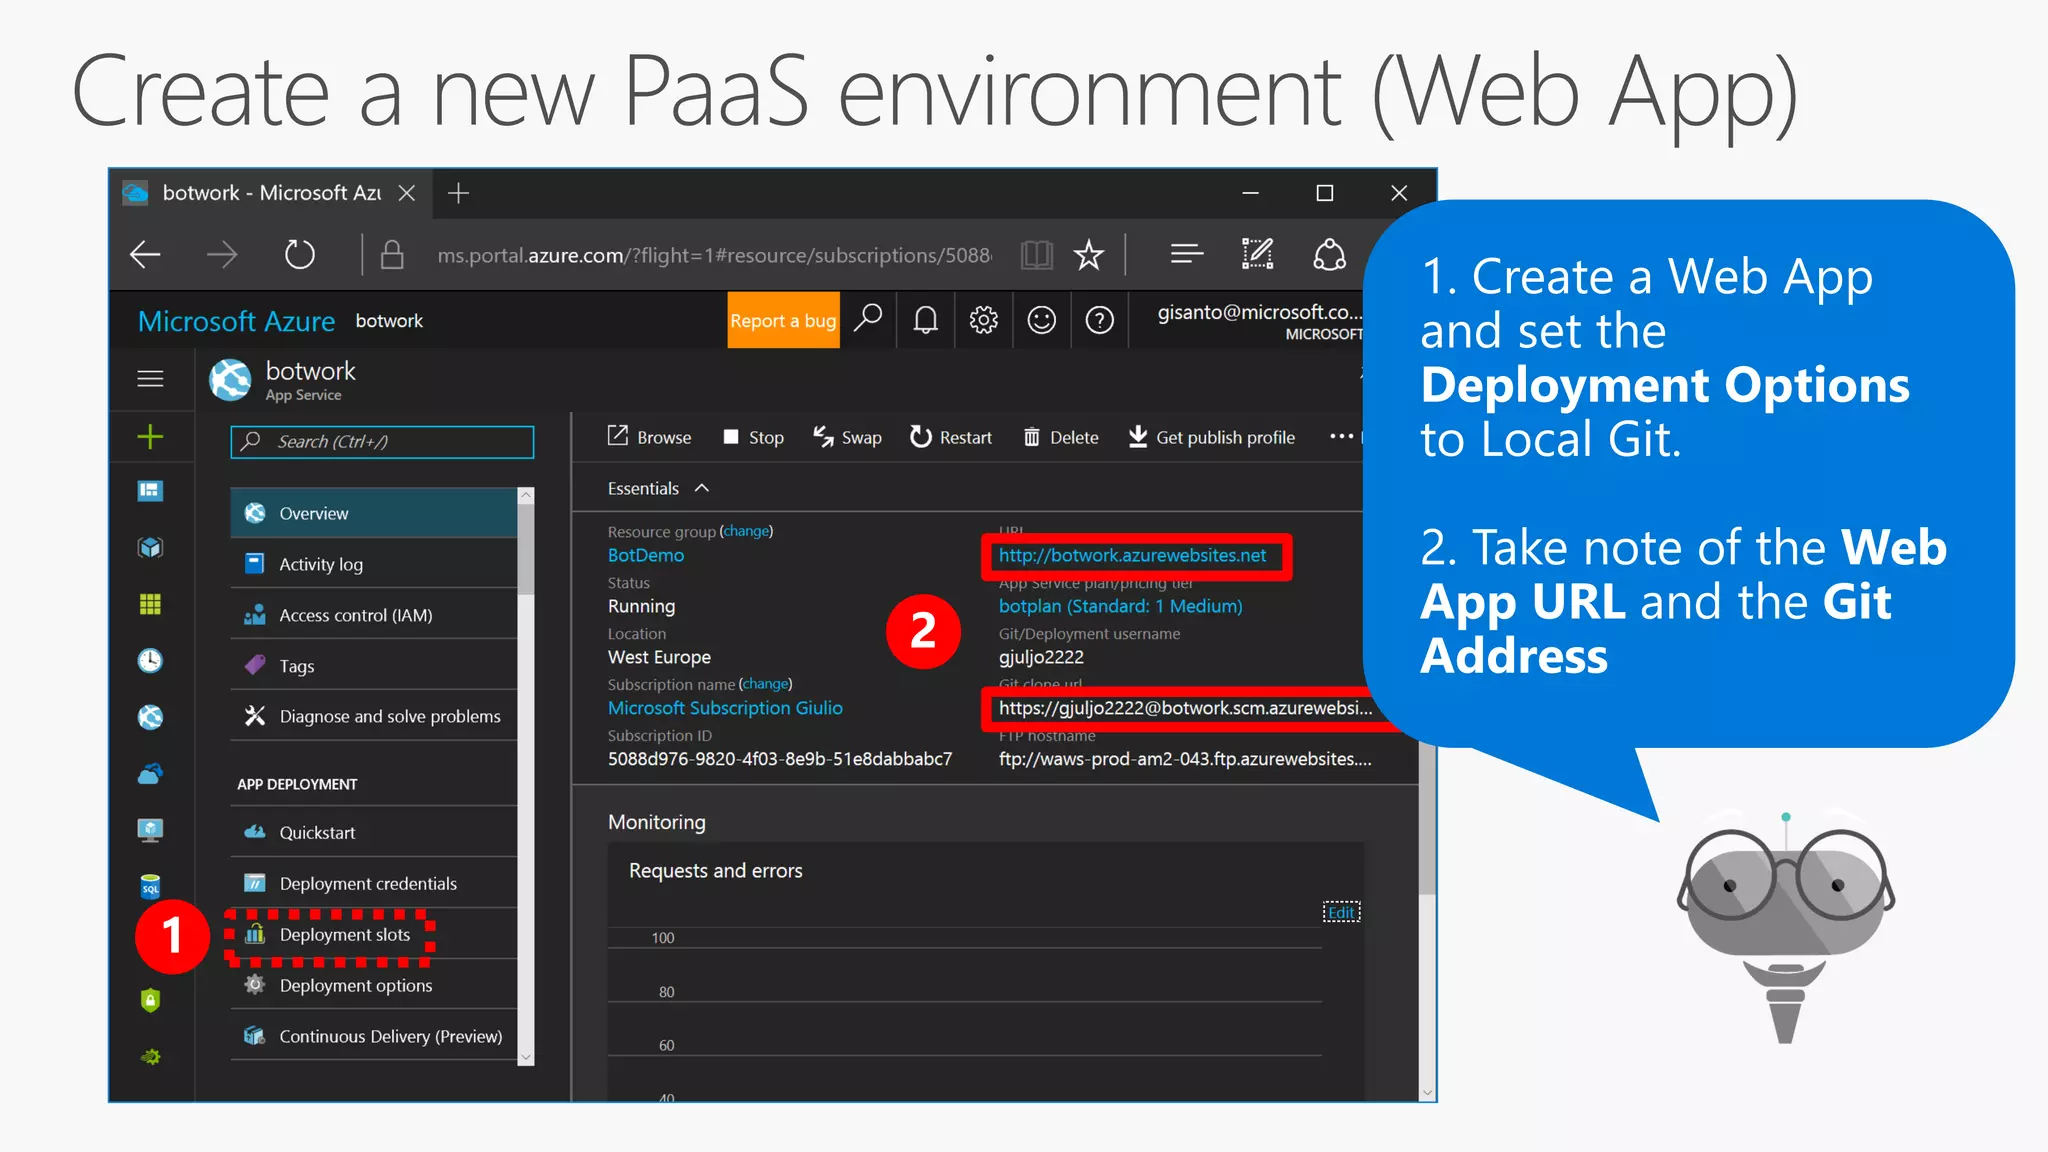Screen dimensions: 2048x1152
Task: Open the botwork.azurewebsites.net URL link
Action: [x=1132, y=555]
